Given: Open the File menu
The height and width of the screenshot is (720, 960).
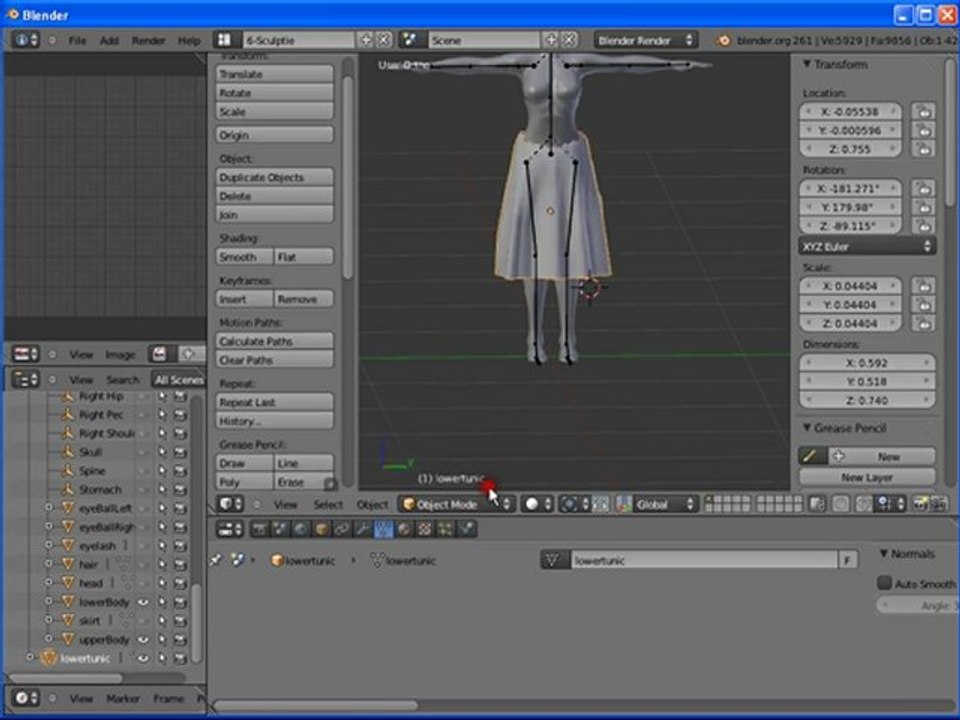Looking at the screenshot, I should coord(77,40).
